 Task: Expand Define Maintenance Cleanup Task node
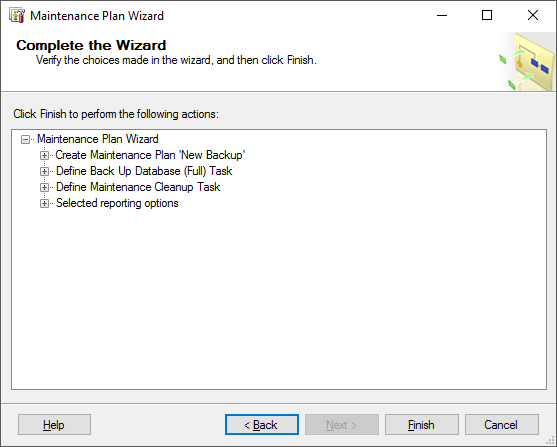(44, 187)
